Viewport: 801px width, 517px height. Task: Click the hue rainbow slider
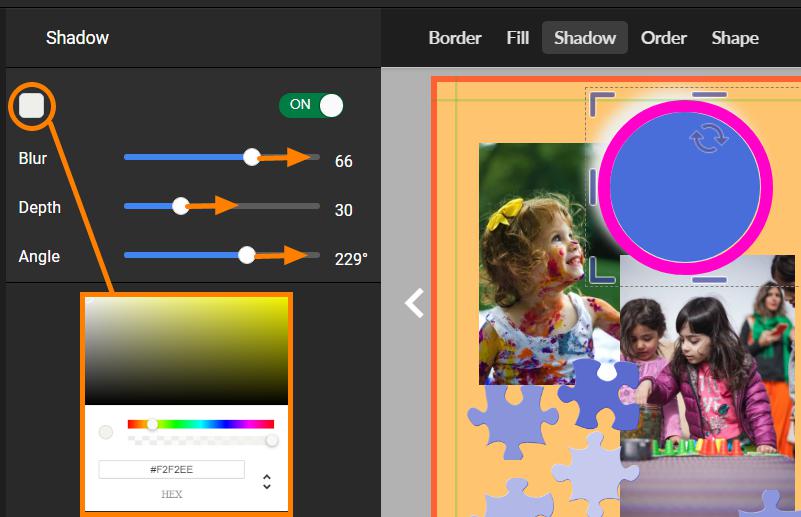tap(201, 424)
